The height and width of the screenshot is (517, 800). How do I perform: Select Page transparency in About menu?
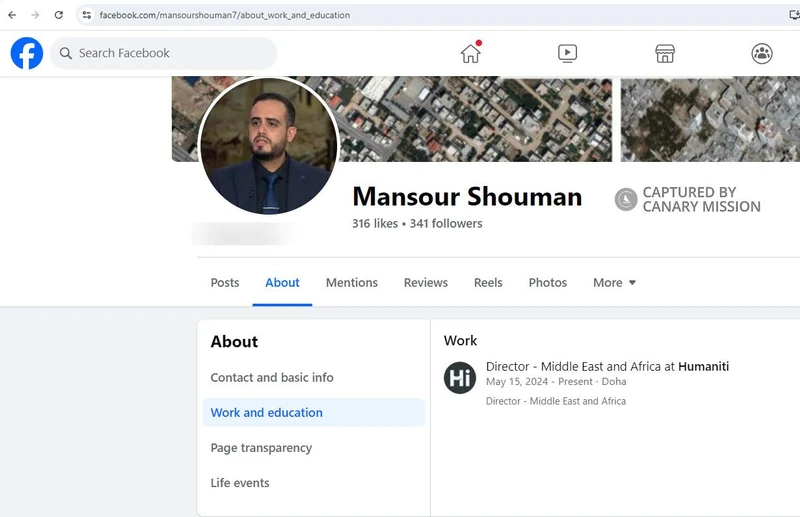click(261, 448)
